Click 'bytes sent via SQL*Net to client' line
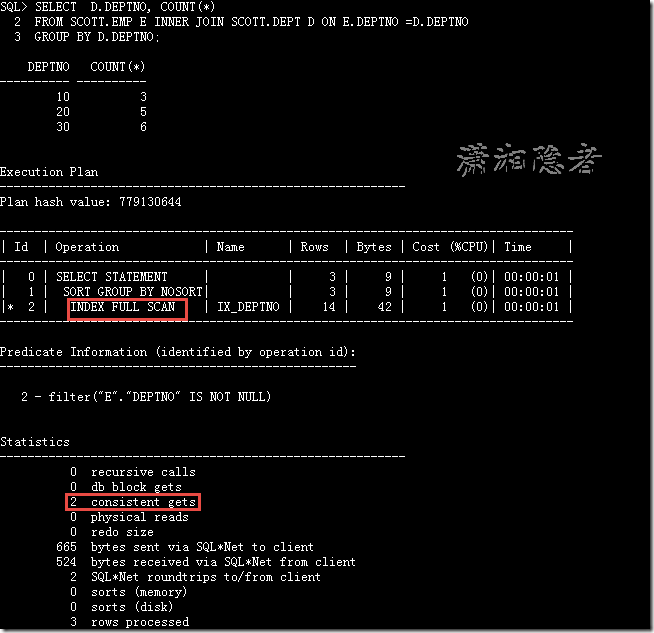The width and height of the screenshot is (654, 633). [185, 547]
